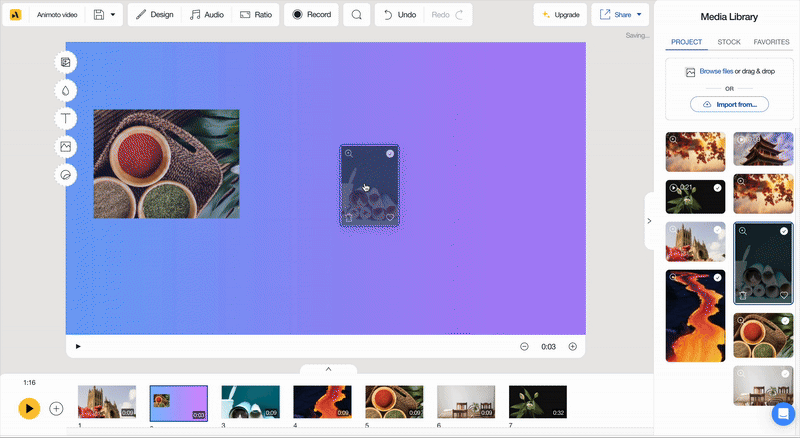Open the layout tool in canvas sidebar
The image size is (800, 438).
coord(65,62)
